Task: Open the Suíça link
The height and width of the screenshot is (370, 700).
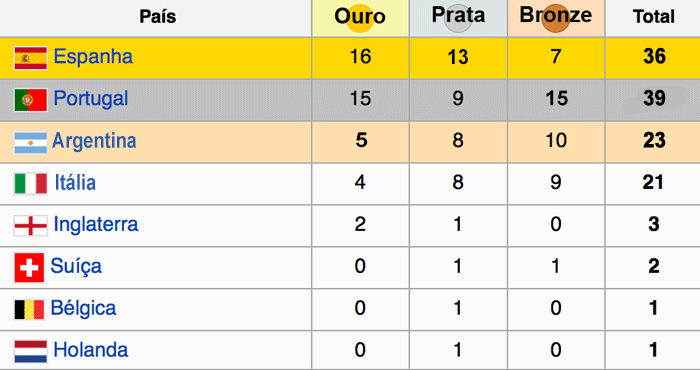Action: click(x=76, y=266)
